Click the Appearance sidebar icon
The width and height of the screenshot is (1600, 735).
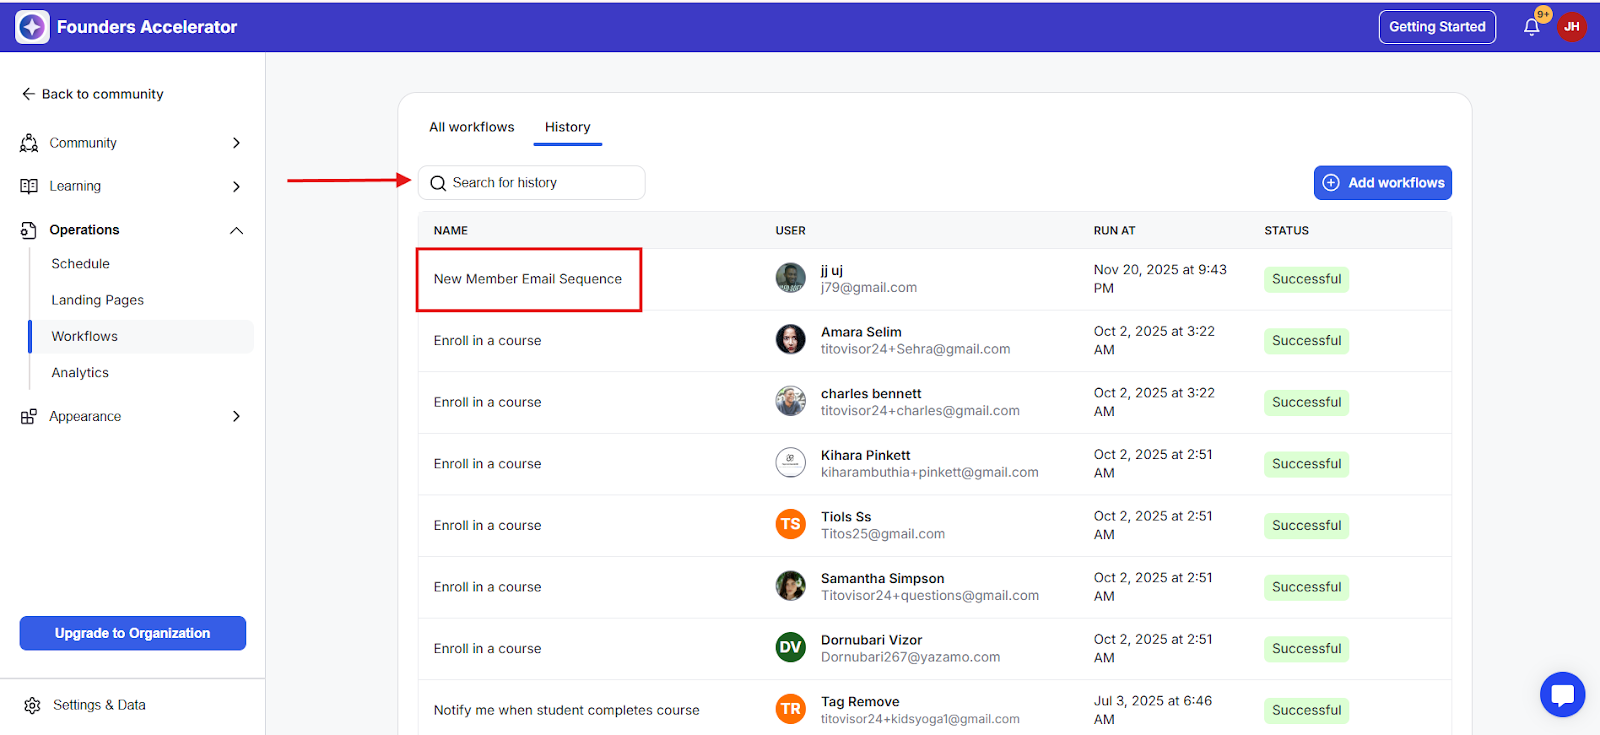[29, 416]
